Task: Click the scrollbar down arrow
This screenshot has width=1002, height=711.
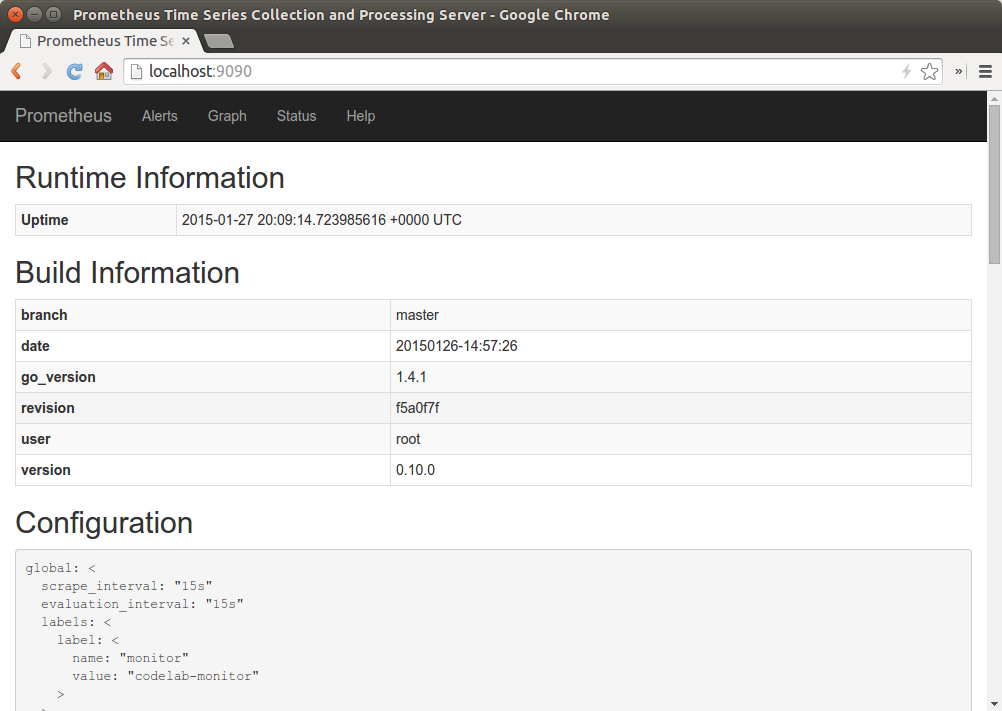Action: click(994, 705)
